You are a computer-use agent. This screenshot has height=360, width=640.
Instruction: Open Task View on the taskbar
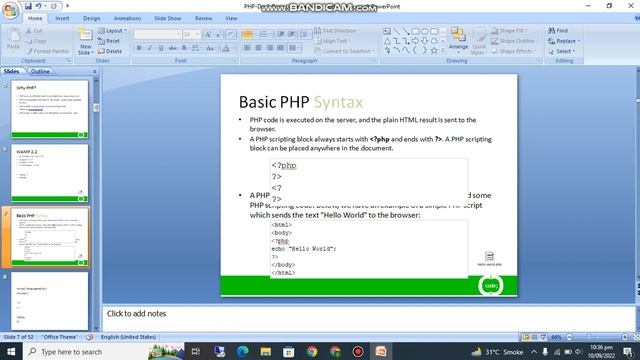click(196, 351)
